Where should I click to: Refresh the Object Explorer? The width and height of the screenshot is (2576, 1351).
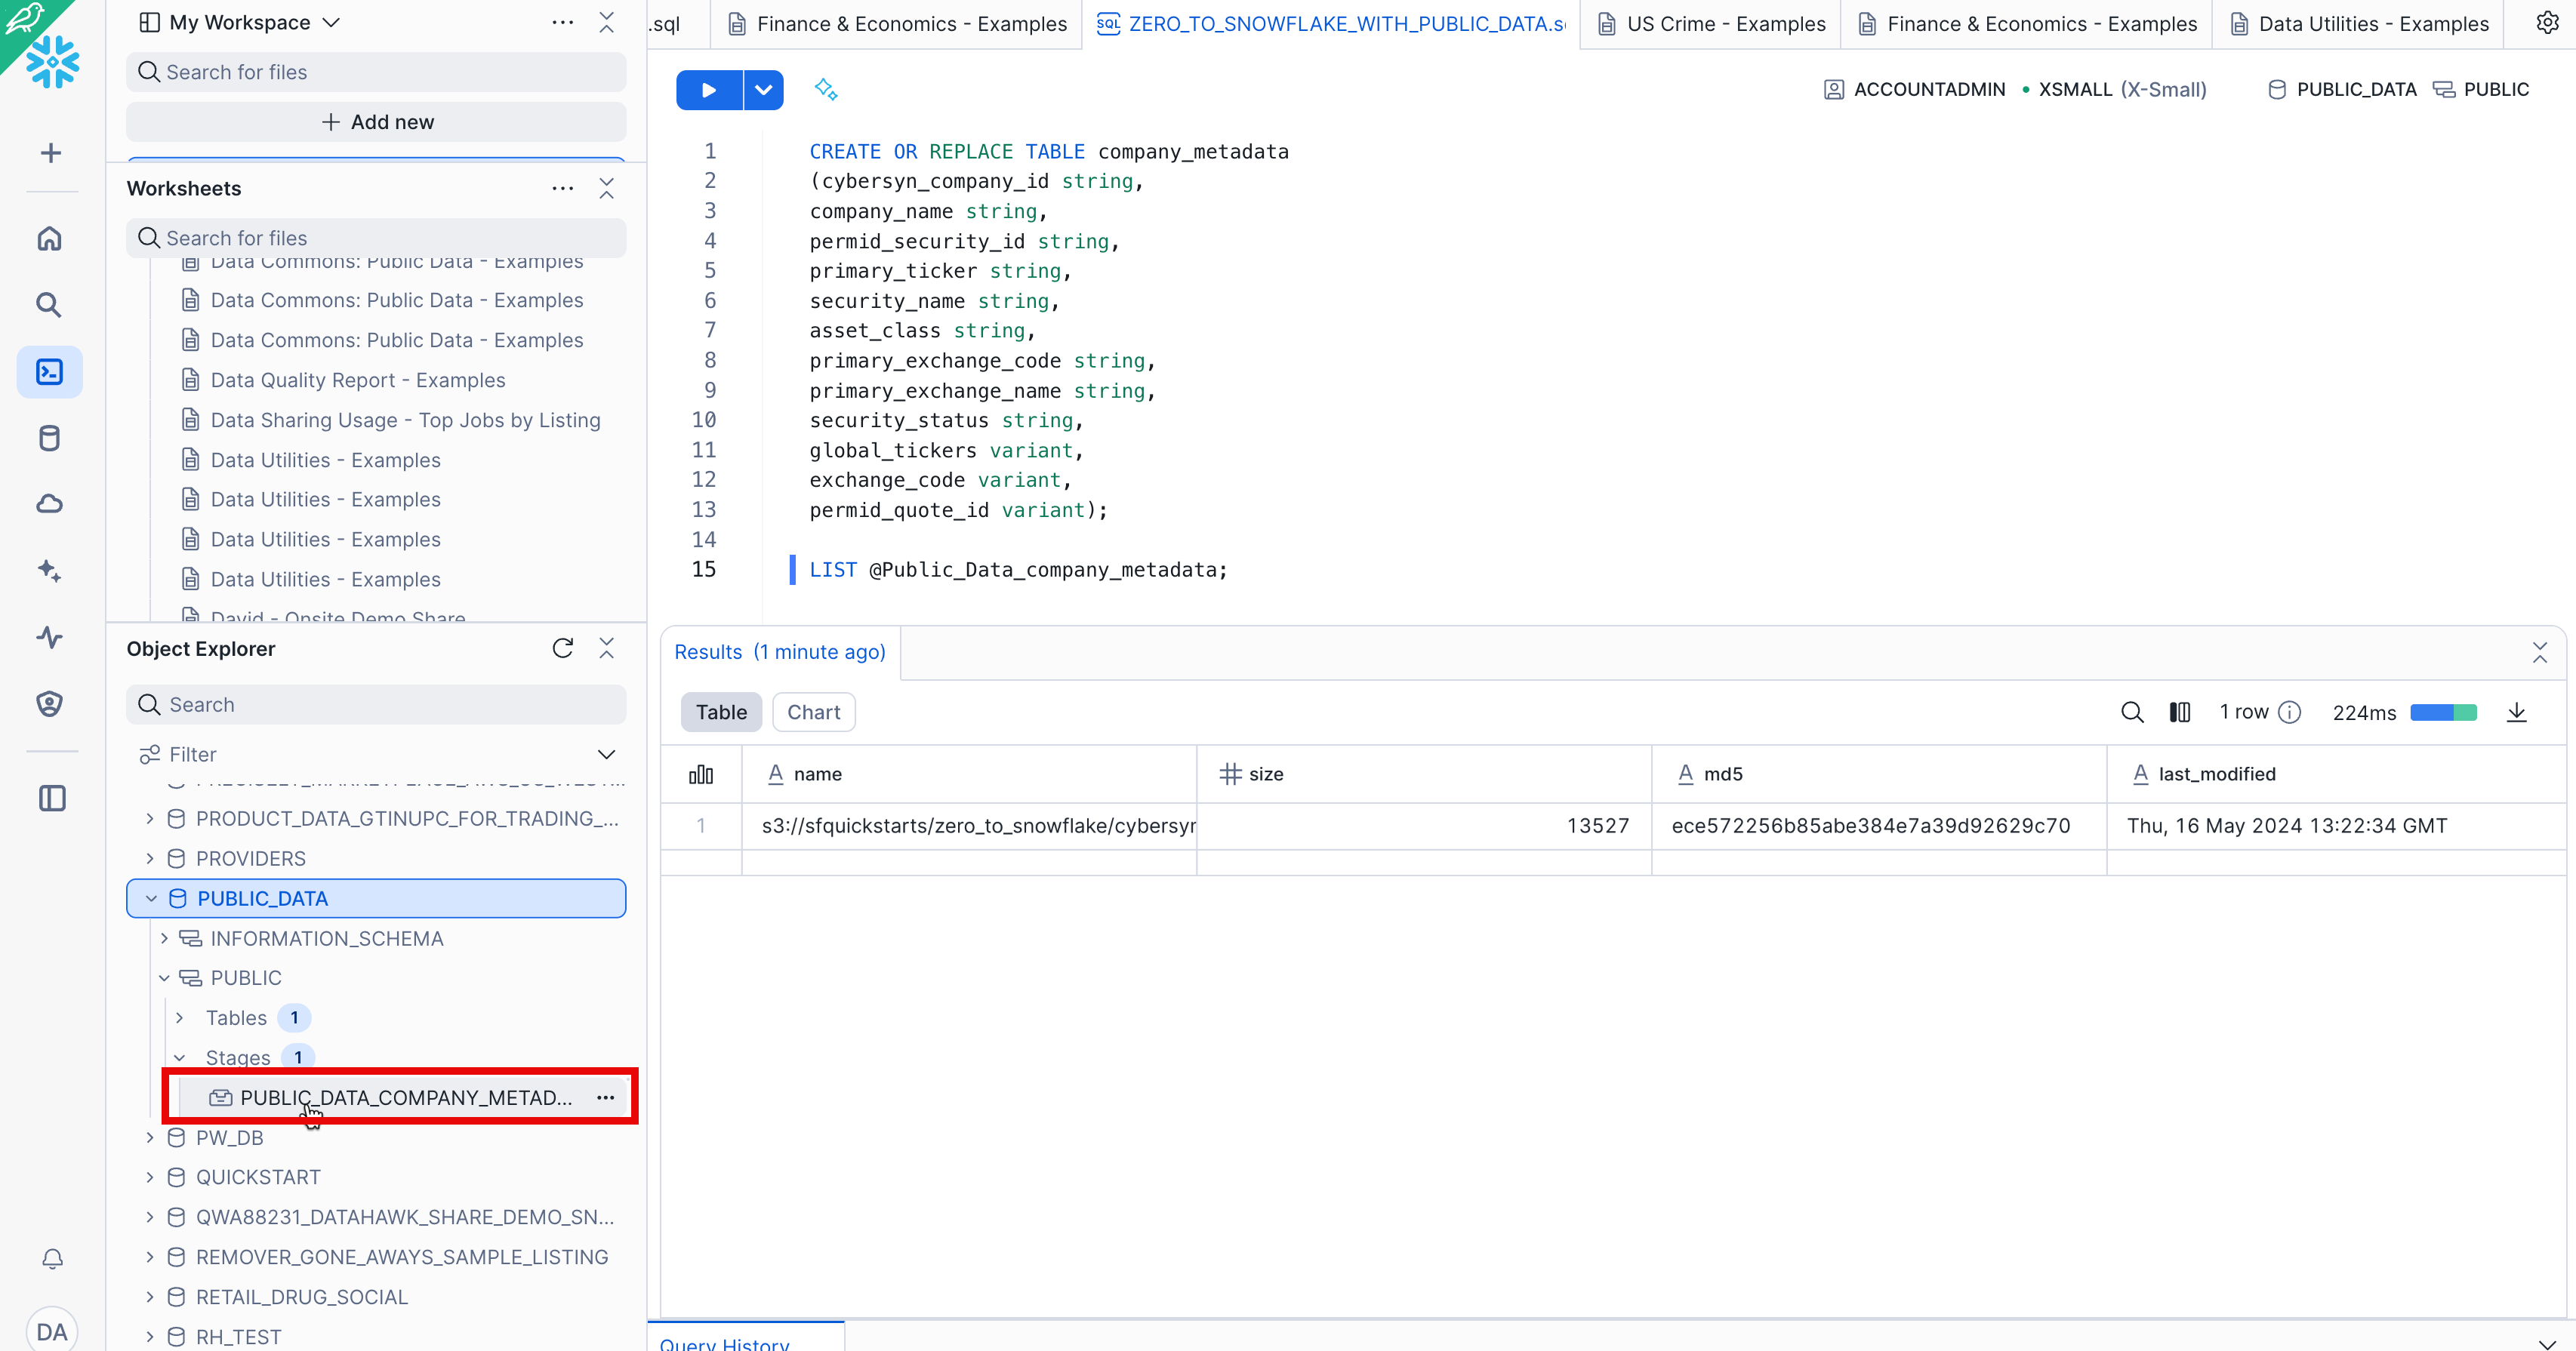pos(563,648)
